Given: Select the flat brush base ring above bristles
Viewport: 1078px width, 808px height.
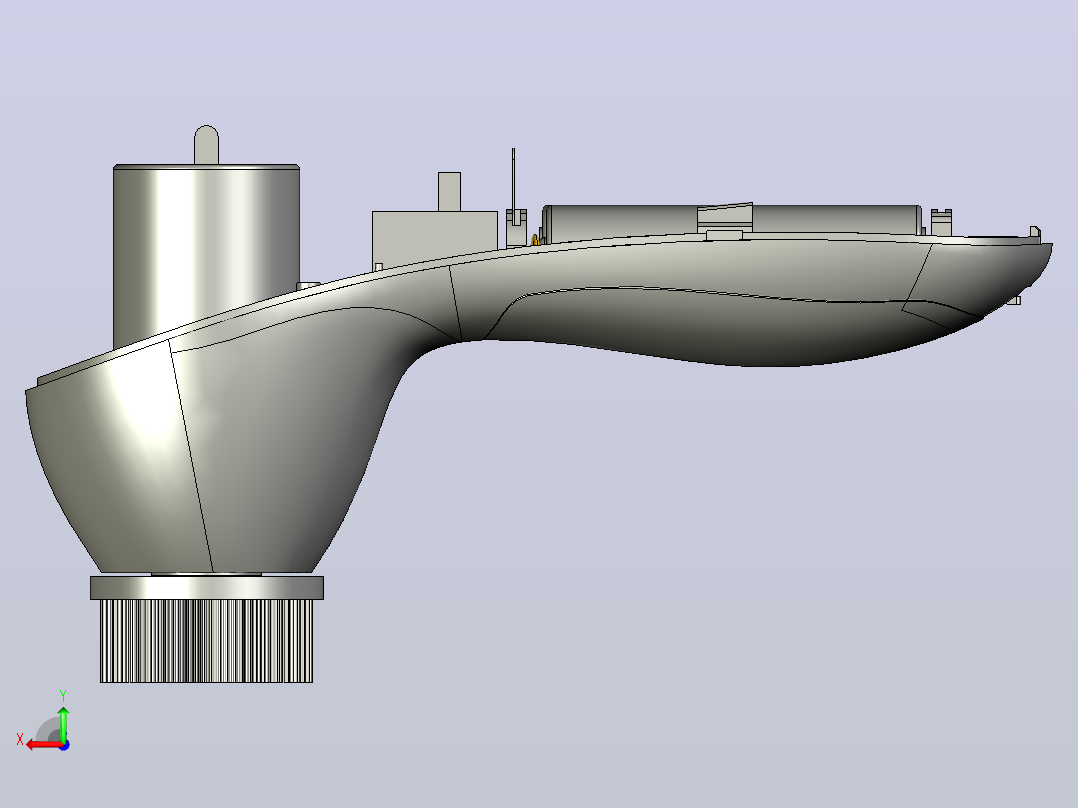Looking at the screenshot, I should click(207, 588).
